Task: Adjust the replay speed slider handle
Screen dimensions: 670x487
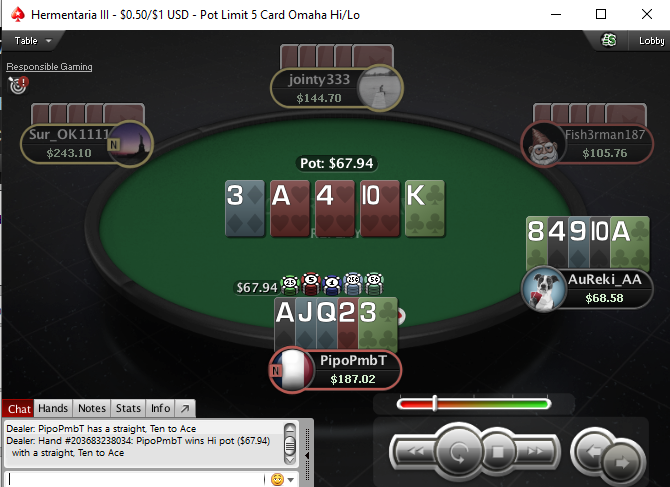Action: point(435,403)
